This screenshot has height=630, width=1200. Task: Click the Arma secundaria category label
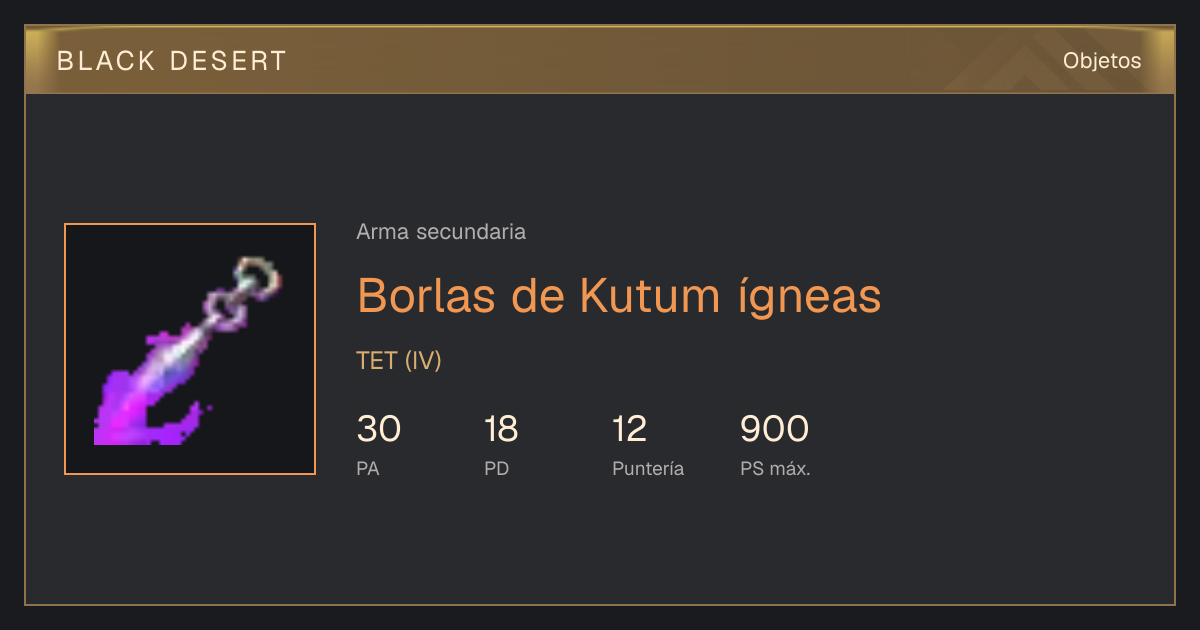click(x=441, y=232)
